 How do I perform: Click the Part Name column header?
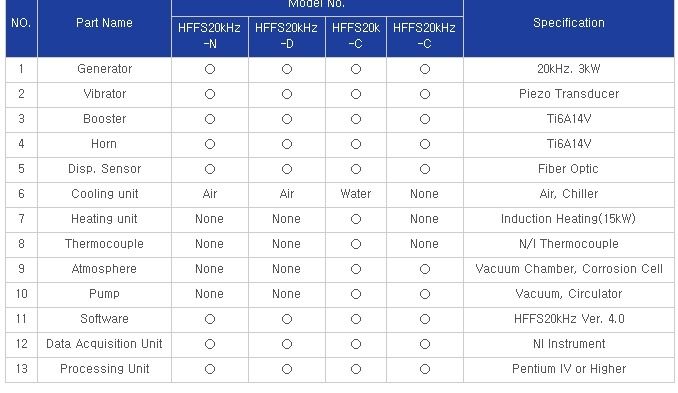104,23
